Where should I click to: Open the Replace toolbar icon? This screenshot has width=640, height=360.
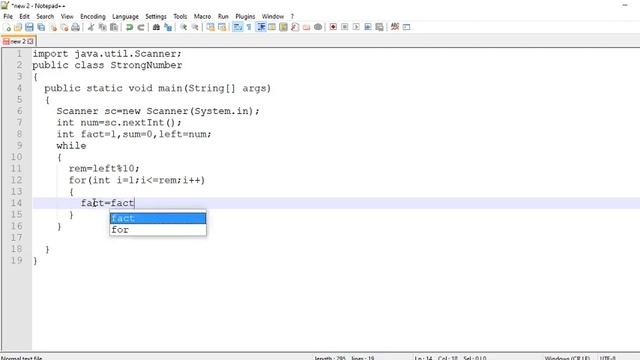click(168, 27)
